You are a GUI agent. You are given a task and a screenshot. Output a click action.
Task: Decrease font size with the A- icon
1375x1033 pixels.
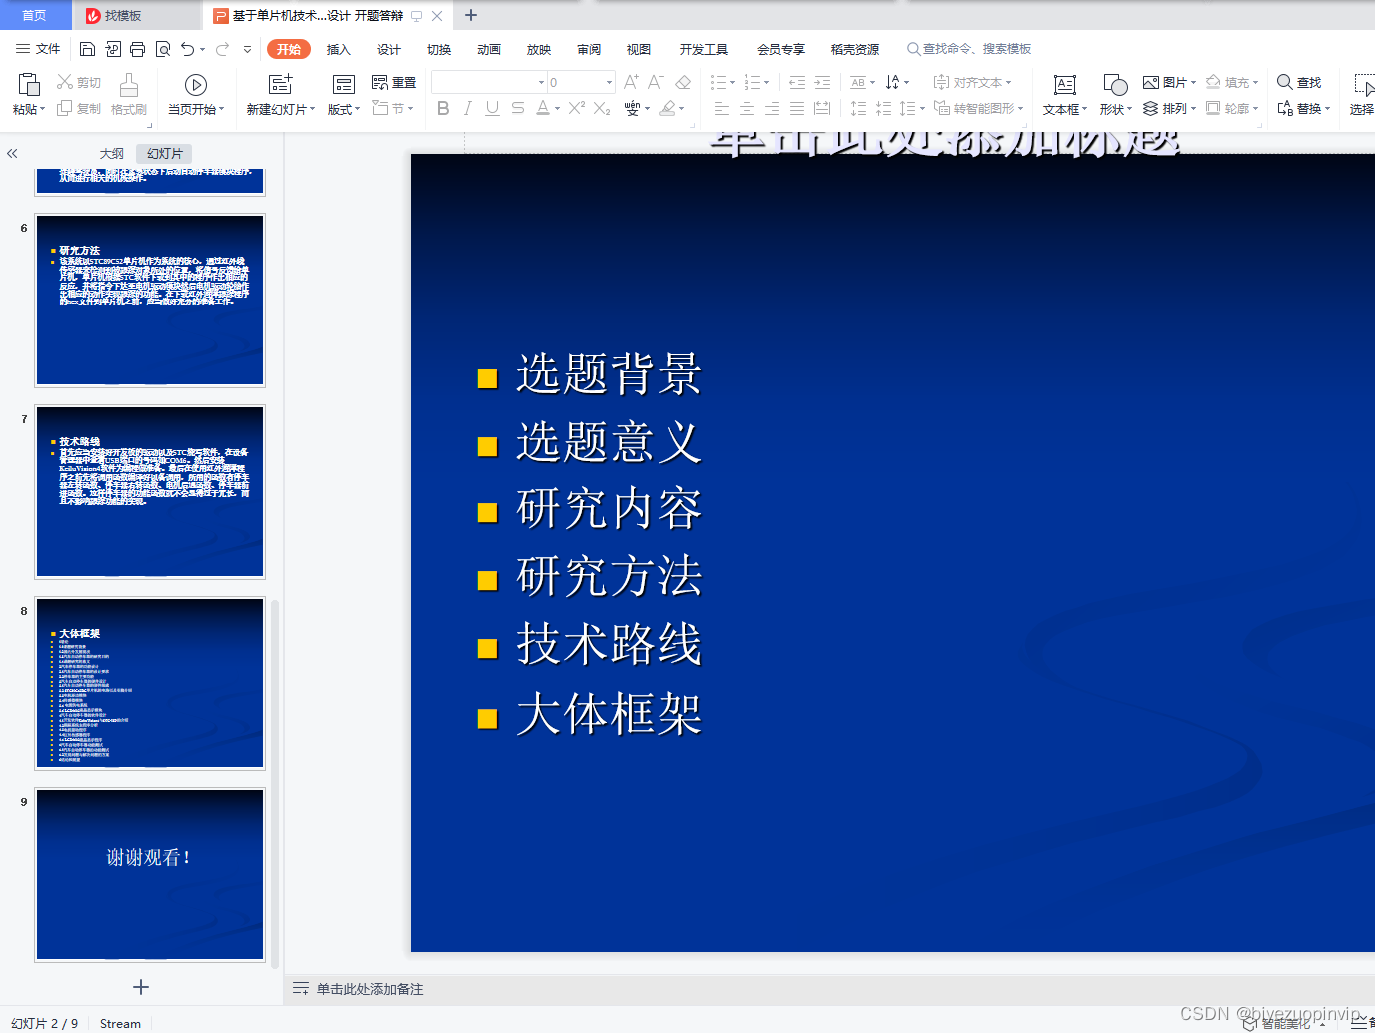click(x=656, y=82)
